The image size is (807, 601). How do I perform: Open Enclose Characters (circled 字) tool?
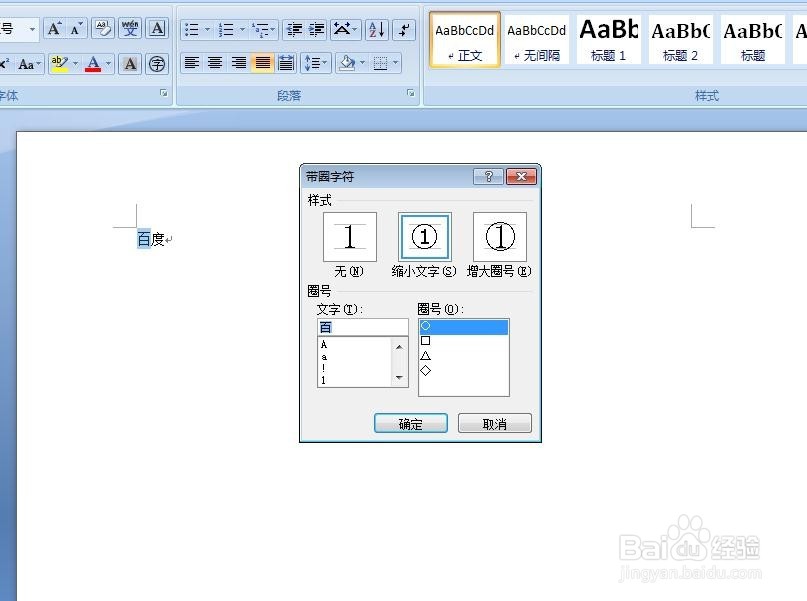click(157, 64)
